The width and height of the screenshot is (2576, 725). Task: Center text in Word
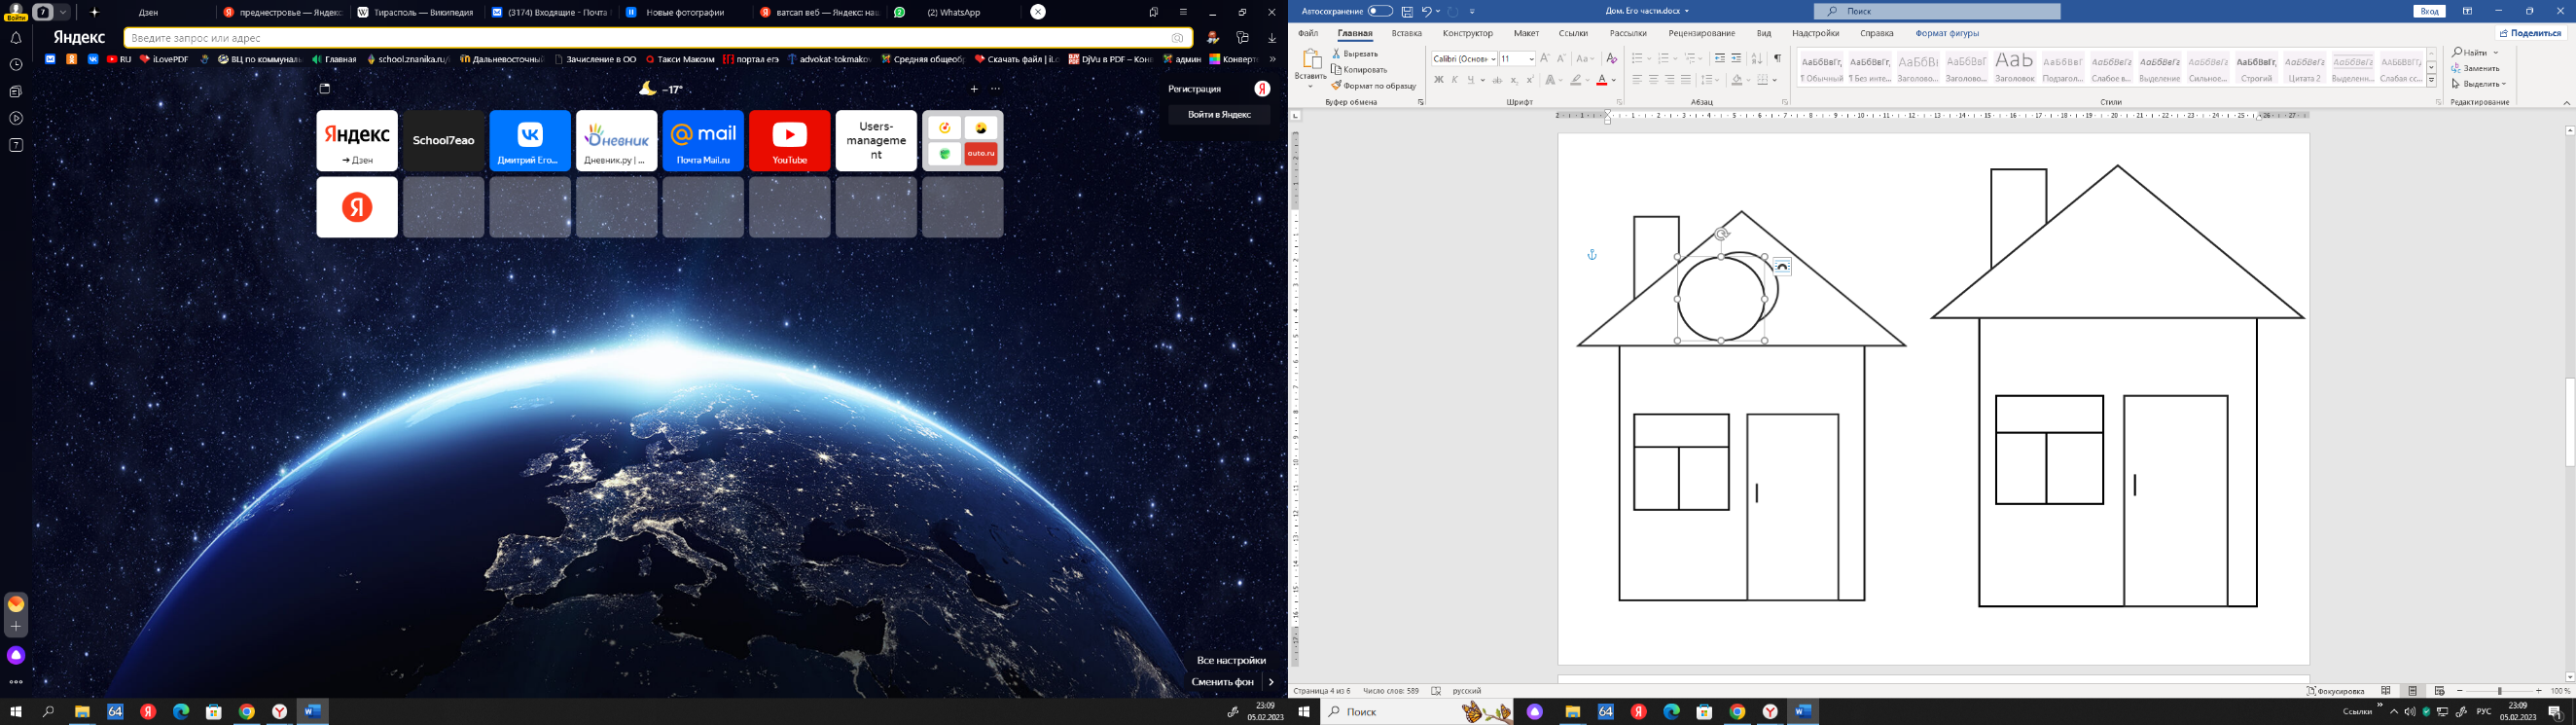(x=1653, y=80)
